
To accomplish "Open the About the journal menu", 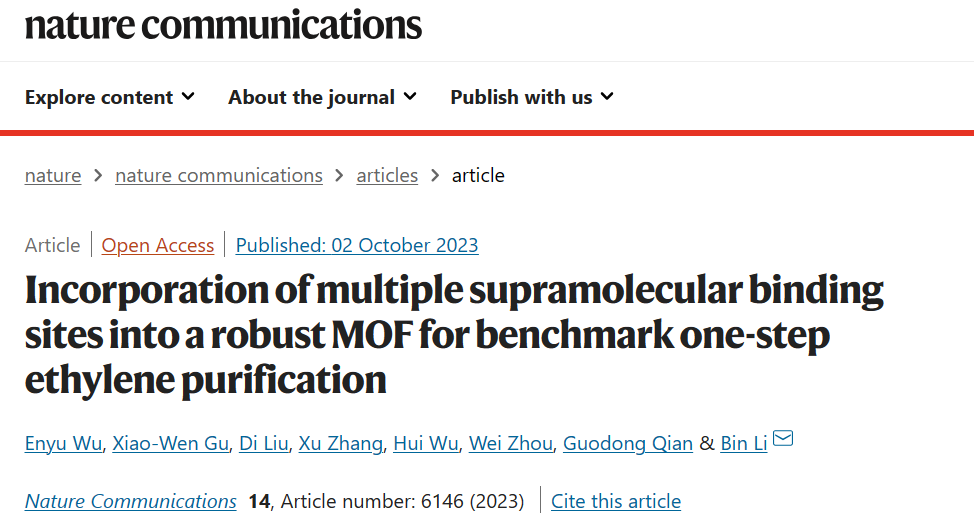I will [322, 97].
